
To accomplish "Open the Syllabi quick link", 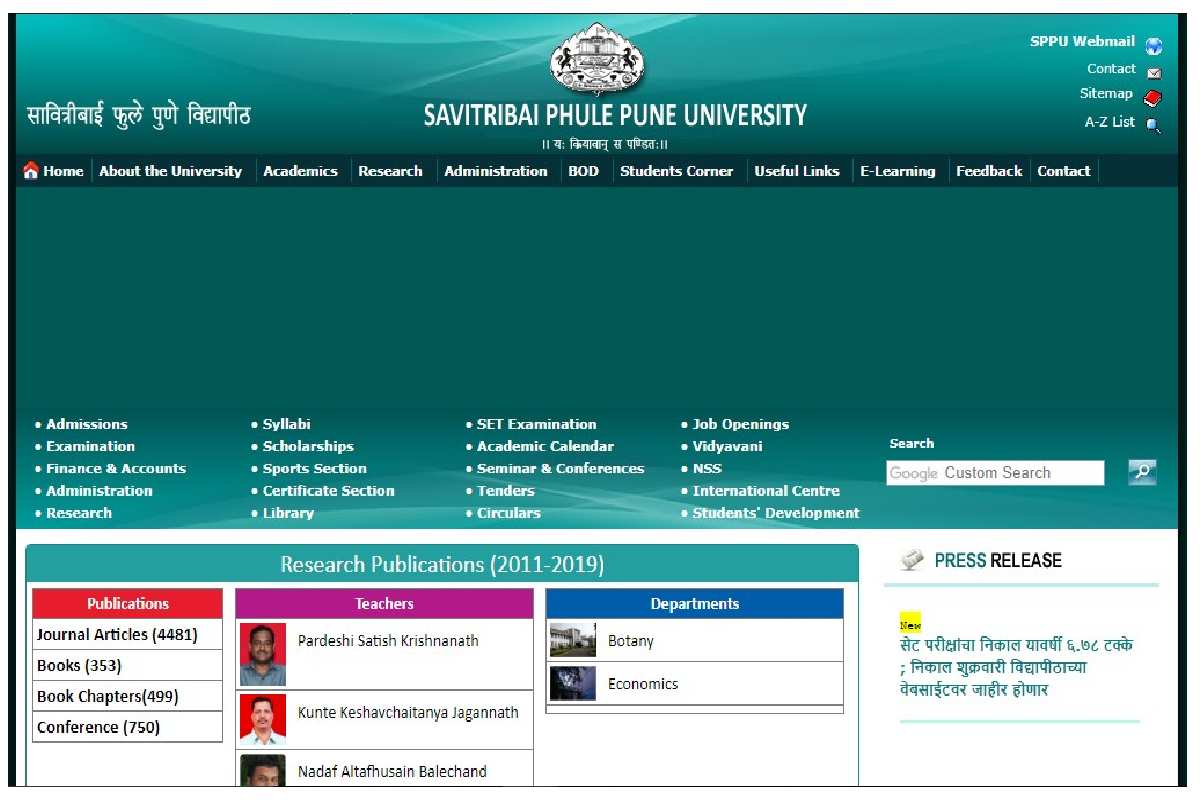I will coord(287,424).
